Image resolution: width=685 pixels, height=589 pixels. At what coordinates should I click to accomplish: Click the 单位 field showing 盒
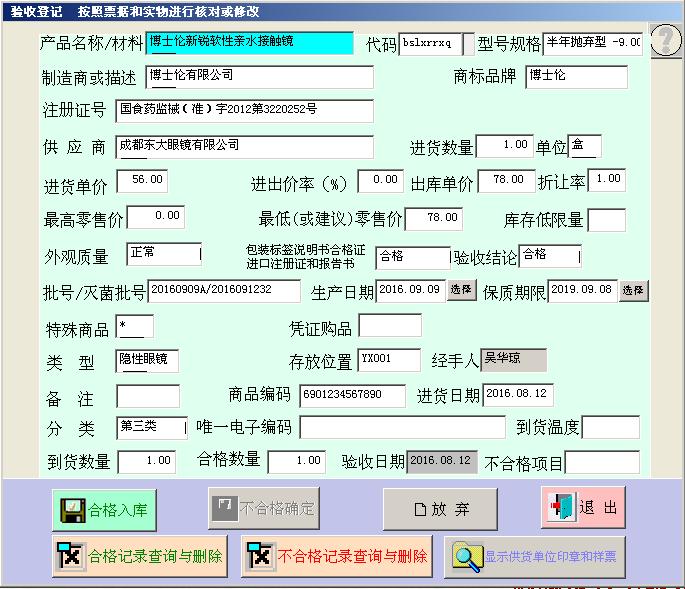tap(585, 146)
